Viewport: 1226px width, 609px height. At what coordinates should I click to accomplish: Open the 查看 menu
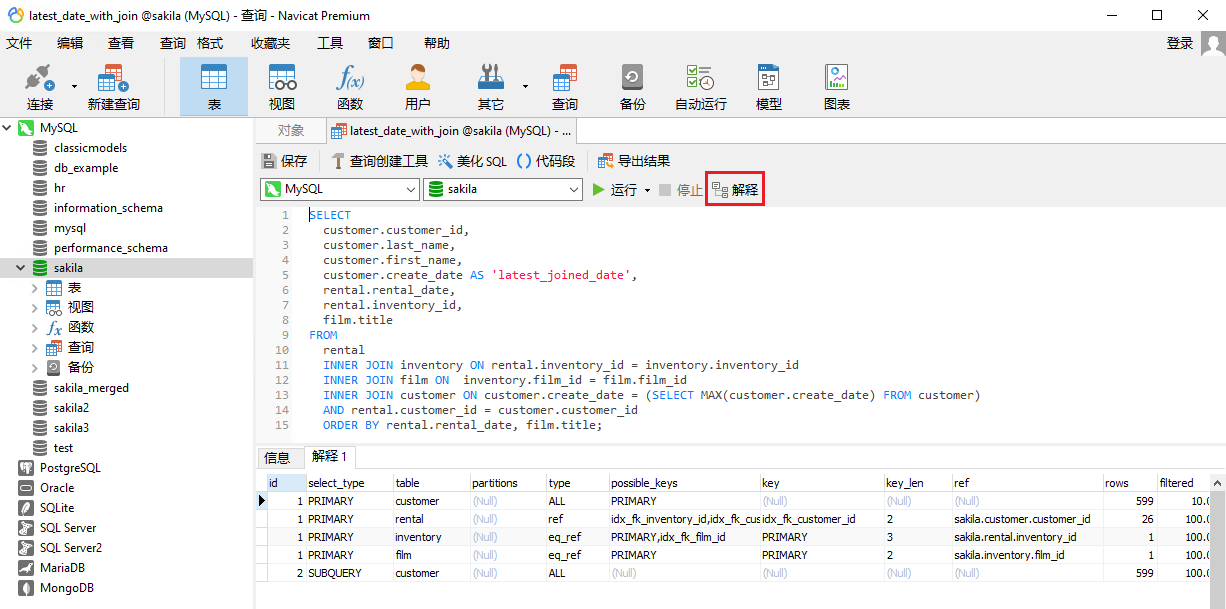(x=121, y=43)
